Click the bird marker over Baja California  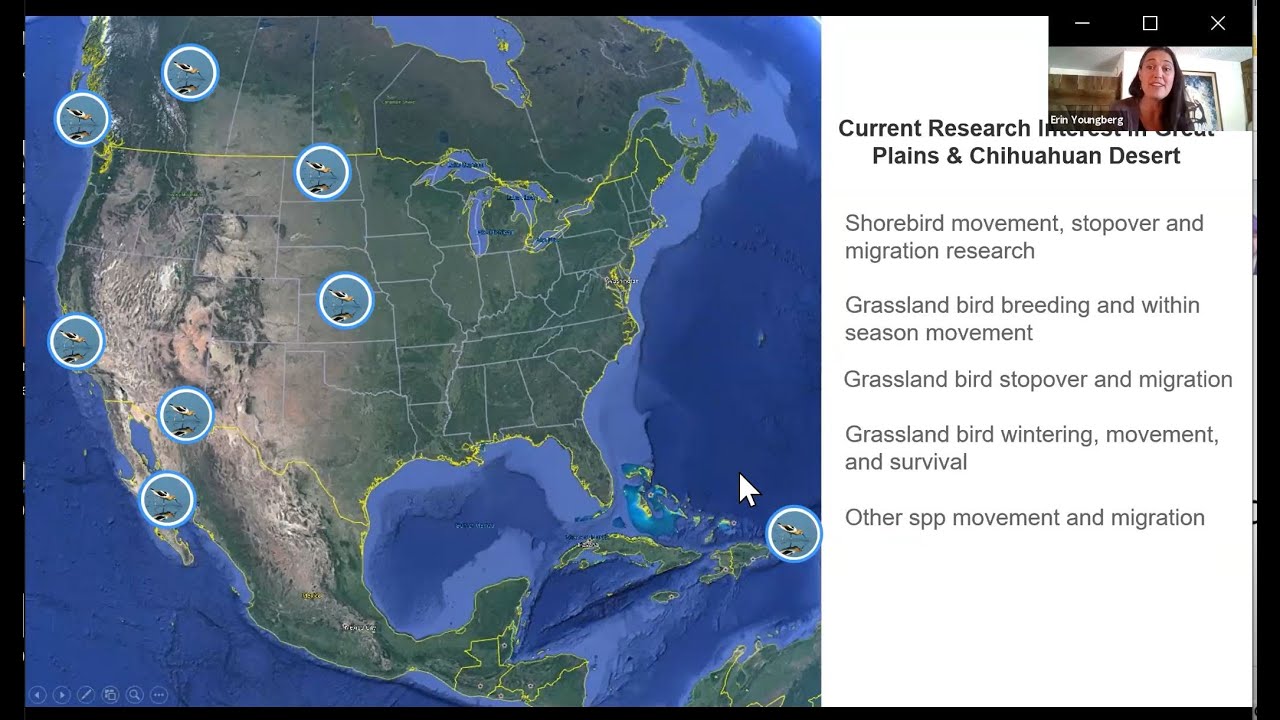click(x=167, y=500)
